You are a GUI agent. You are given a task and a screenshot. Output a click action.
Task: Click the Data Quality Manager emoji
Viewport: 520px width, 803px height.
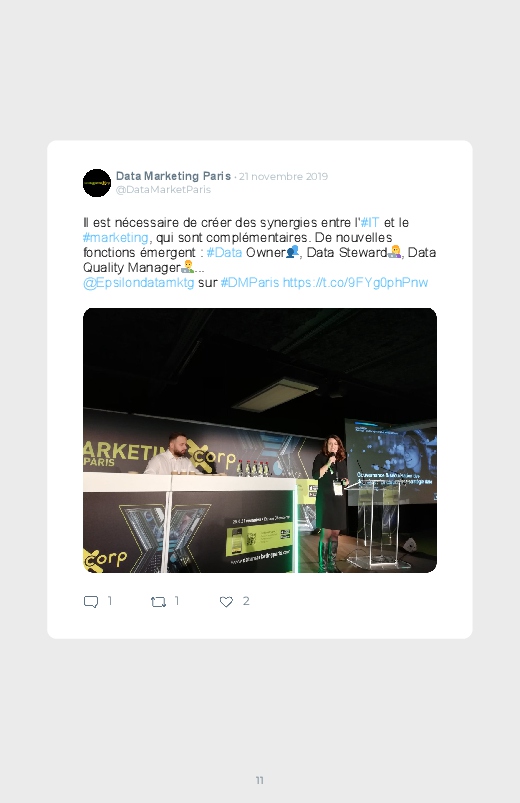(188, 267)
